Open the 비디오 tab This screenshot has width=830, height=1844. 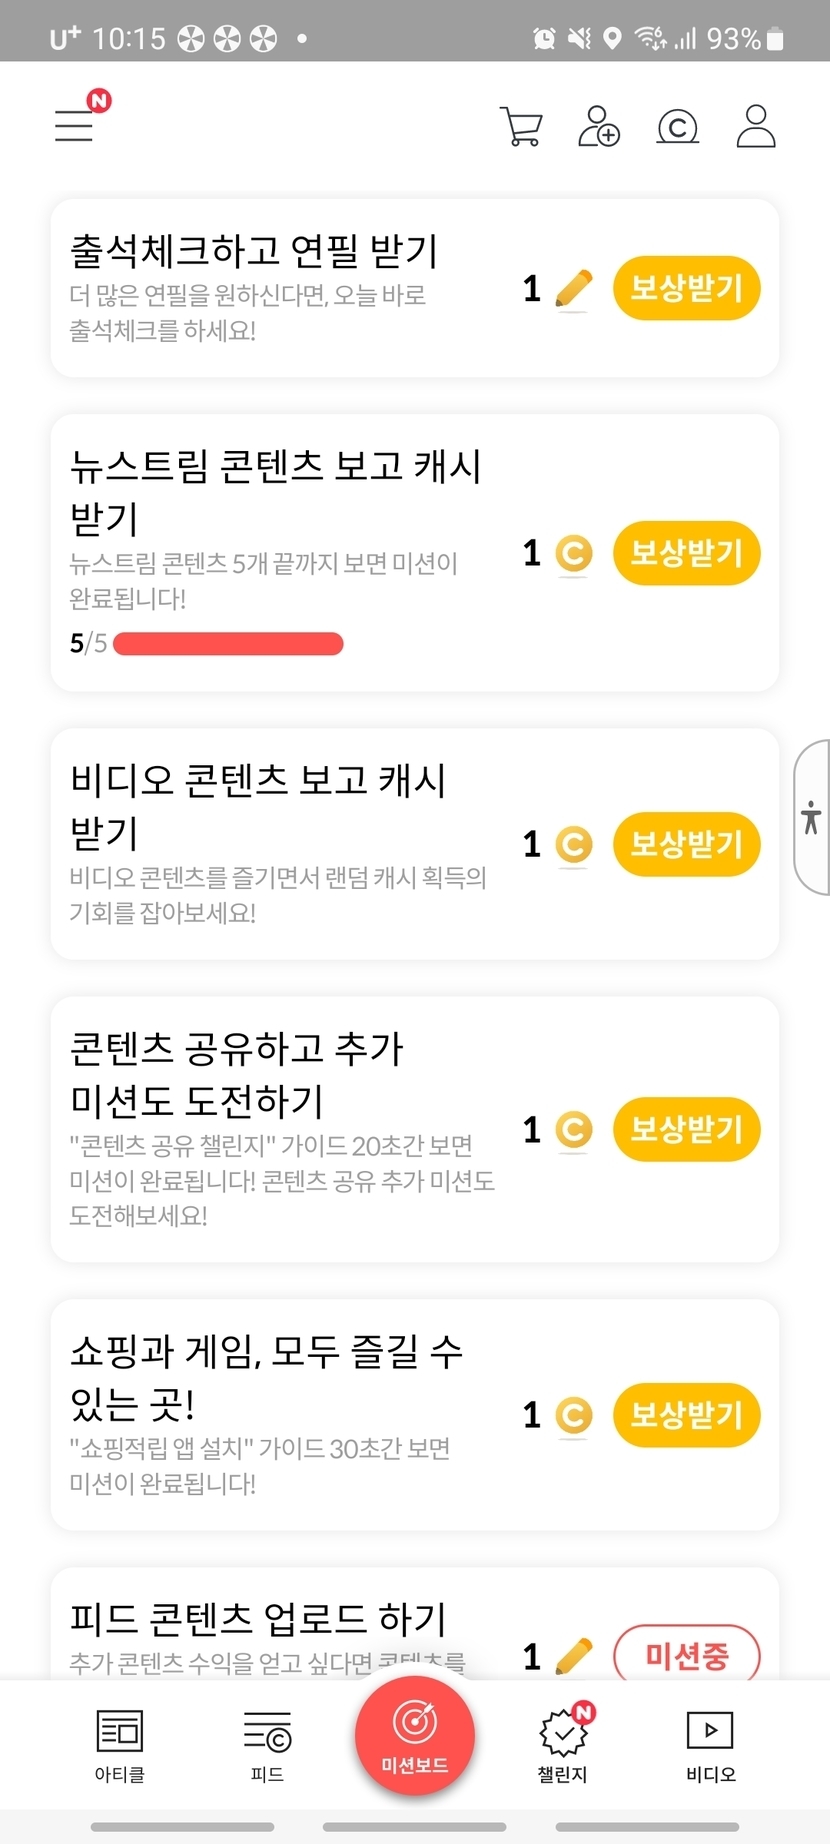pos(710,1746)
